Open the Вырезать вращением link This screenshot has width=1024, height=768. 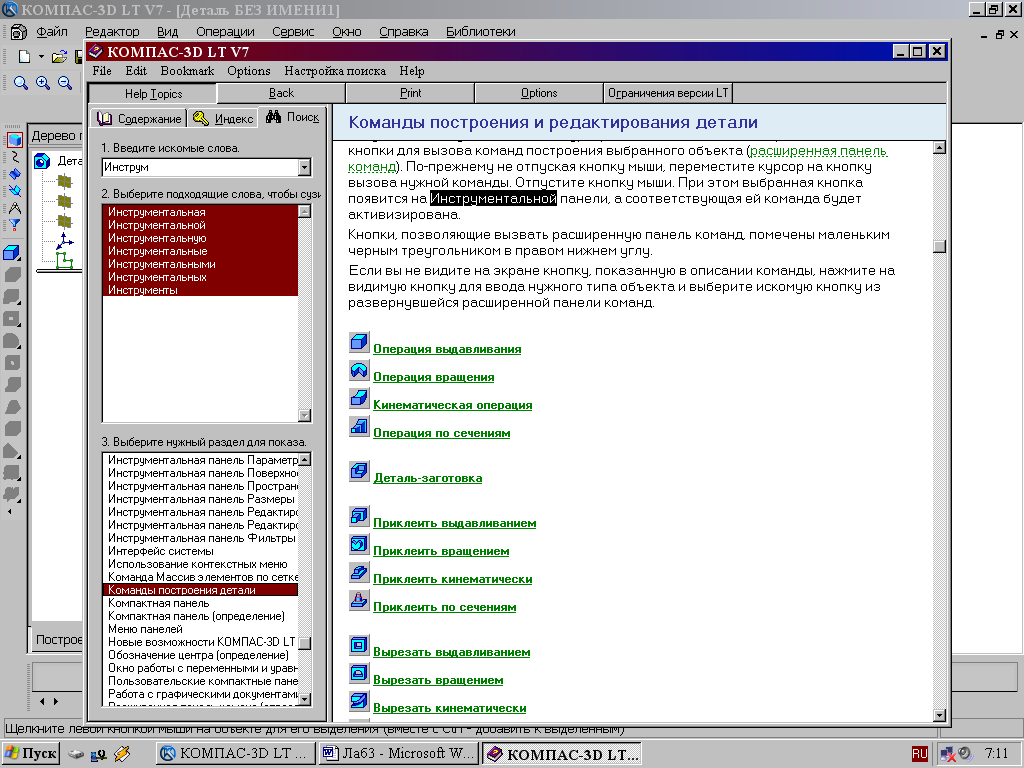[x=438, y=680]
